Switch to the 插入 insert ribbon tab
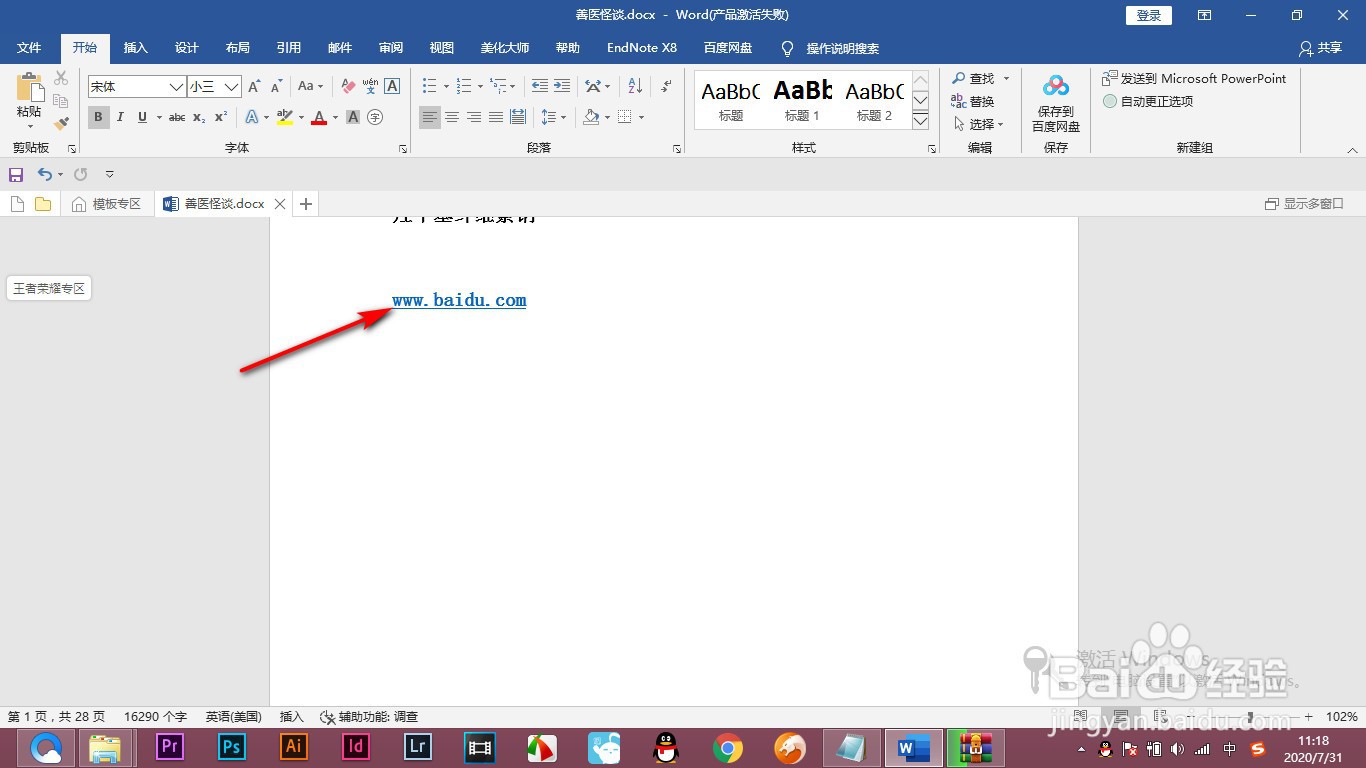Screen dimensions: 1366x768 (x=135, y=48)
